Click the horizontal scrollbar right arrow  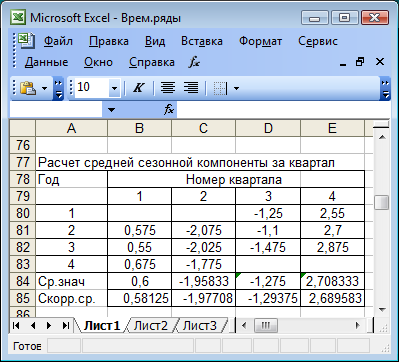(x=358, y=326)
